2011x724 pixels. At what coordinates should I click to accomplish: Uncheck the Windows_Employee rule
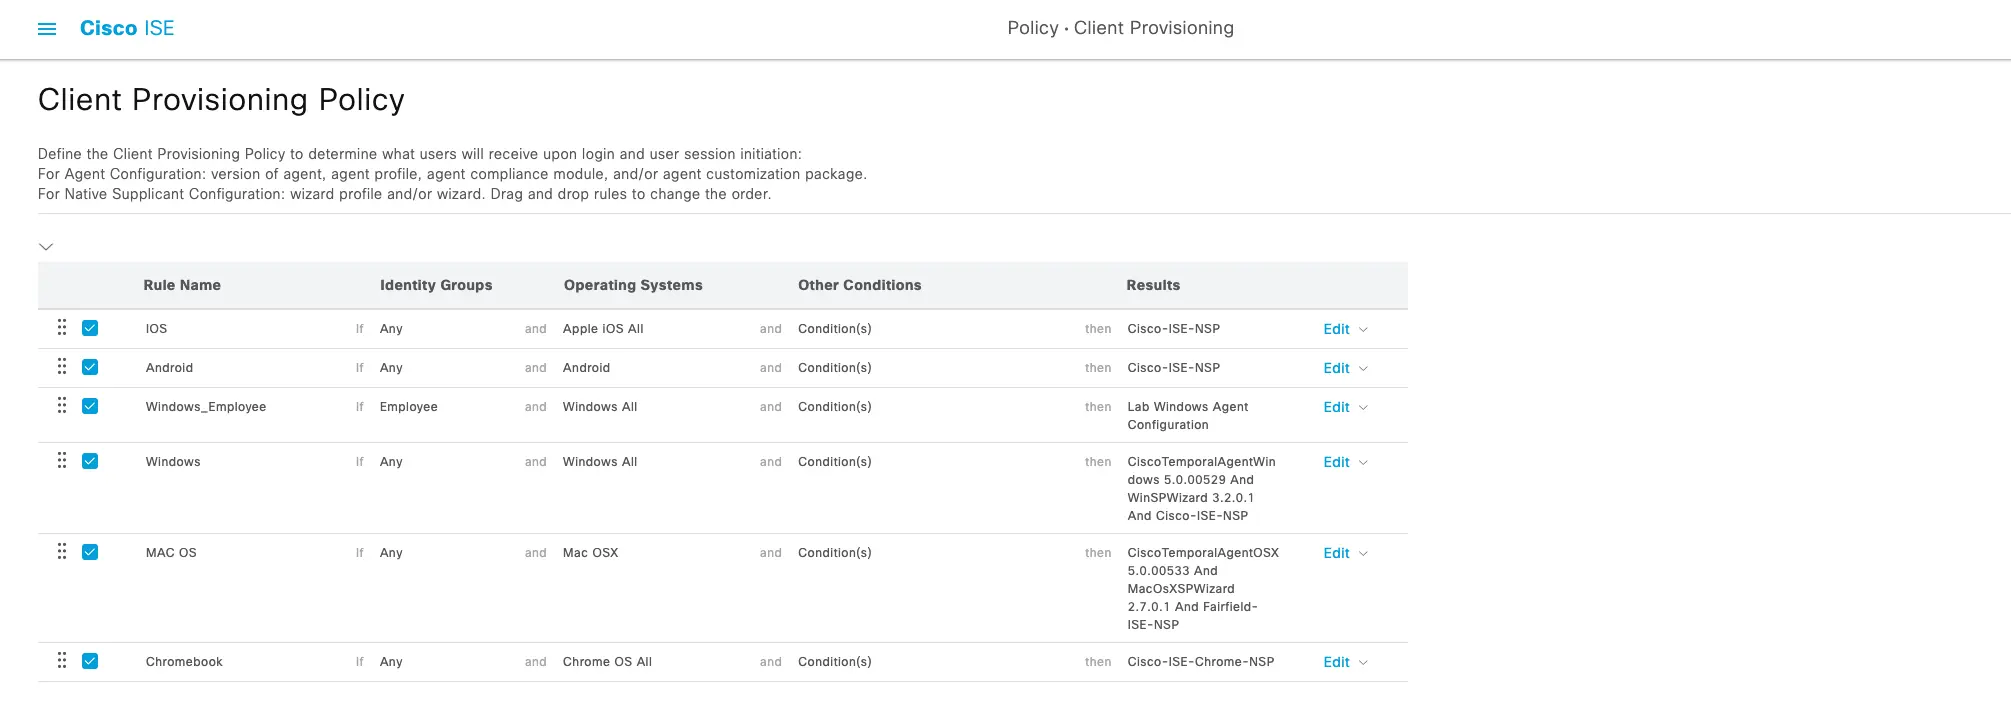click(90, 406)
